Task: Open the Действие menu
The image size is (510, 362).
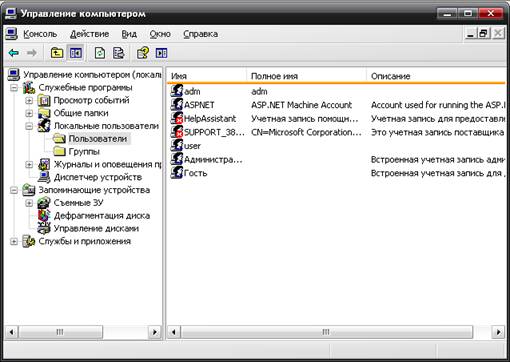Action: (x=89, y=34)
